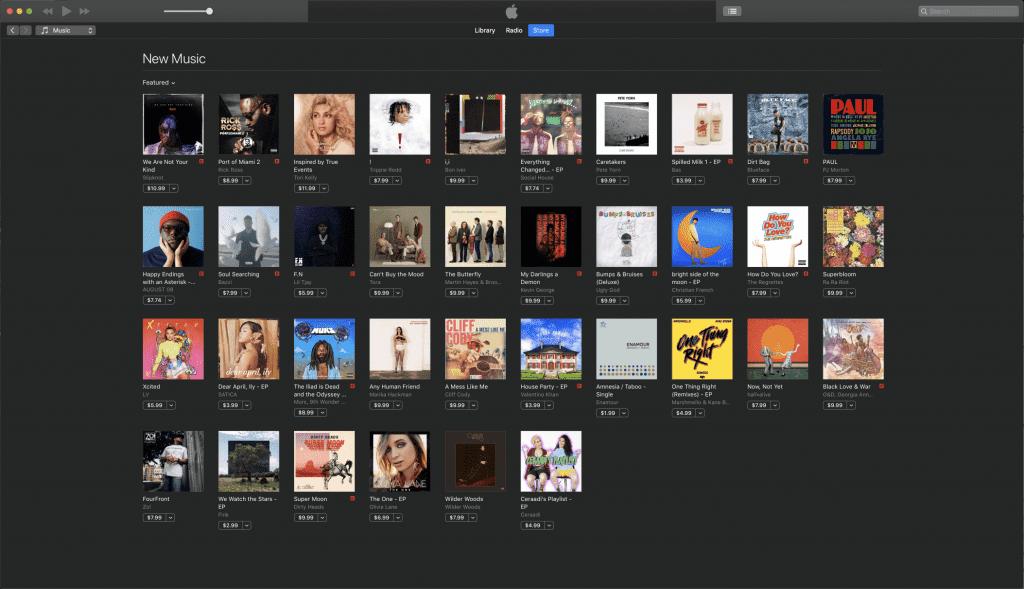This screenshot has width=1024, height=589.
Task: Click the Can't Buy the Mood title
Action: pyautogui.click(x=396, y=274)
